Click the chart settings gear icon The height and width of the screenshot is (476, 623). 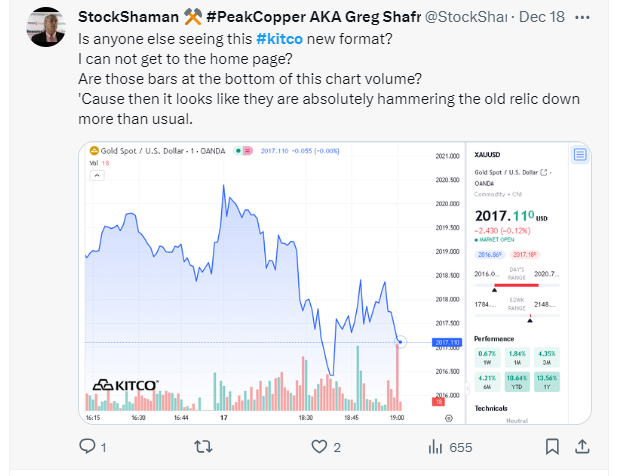(x=447, y=415)
